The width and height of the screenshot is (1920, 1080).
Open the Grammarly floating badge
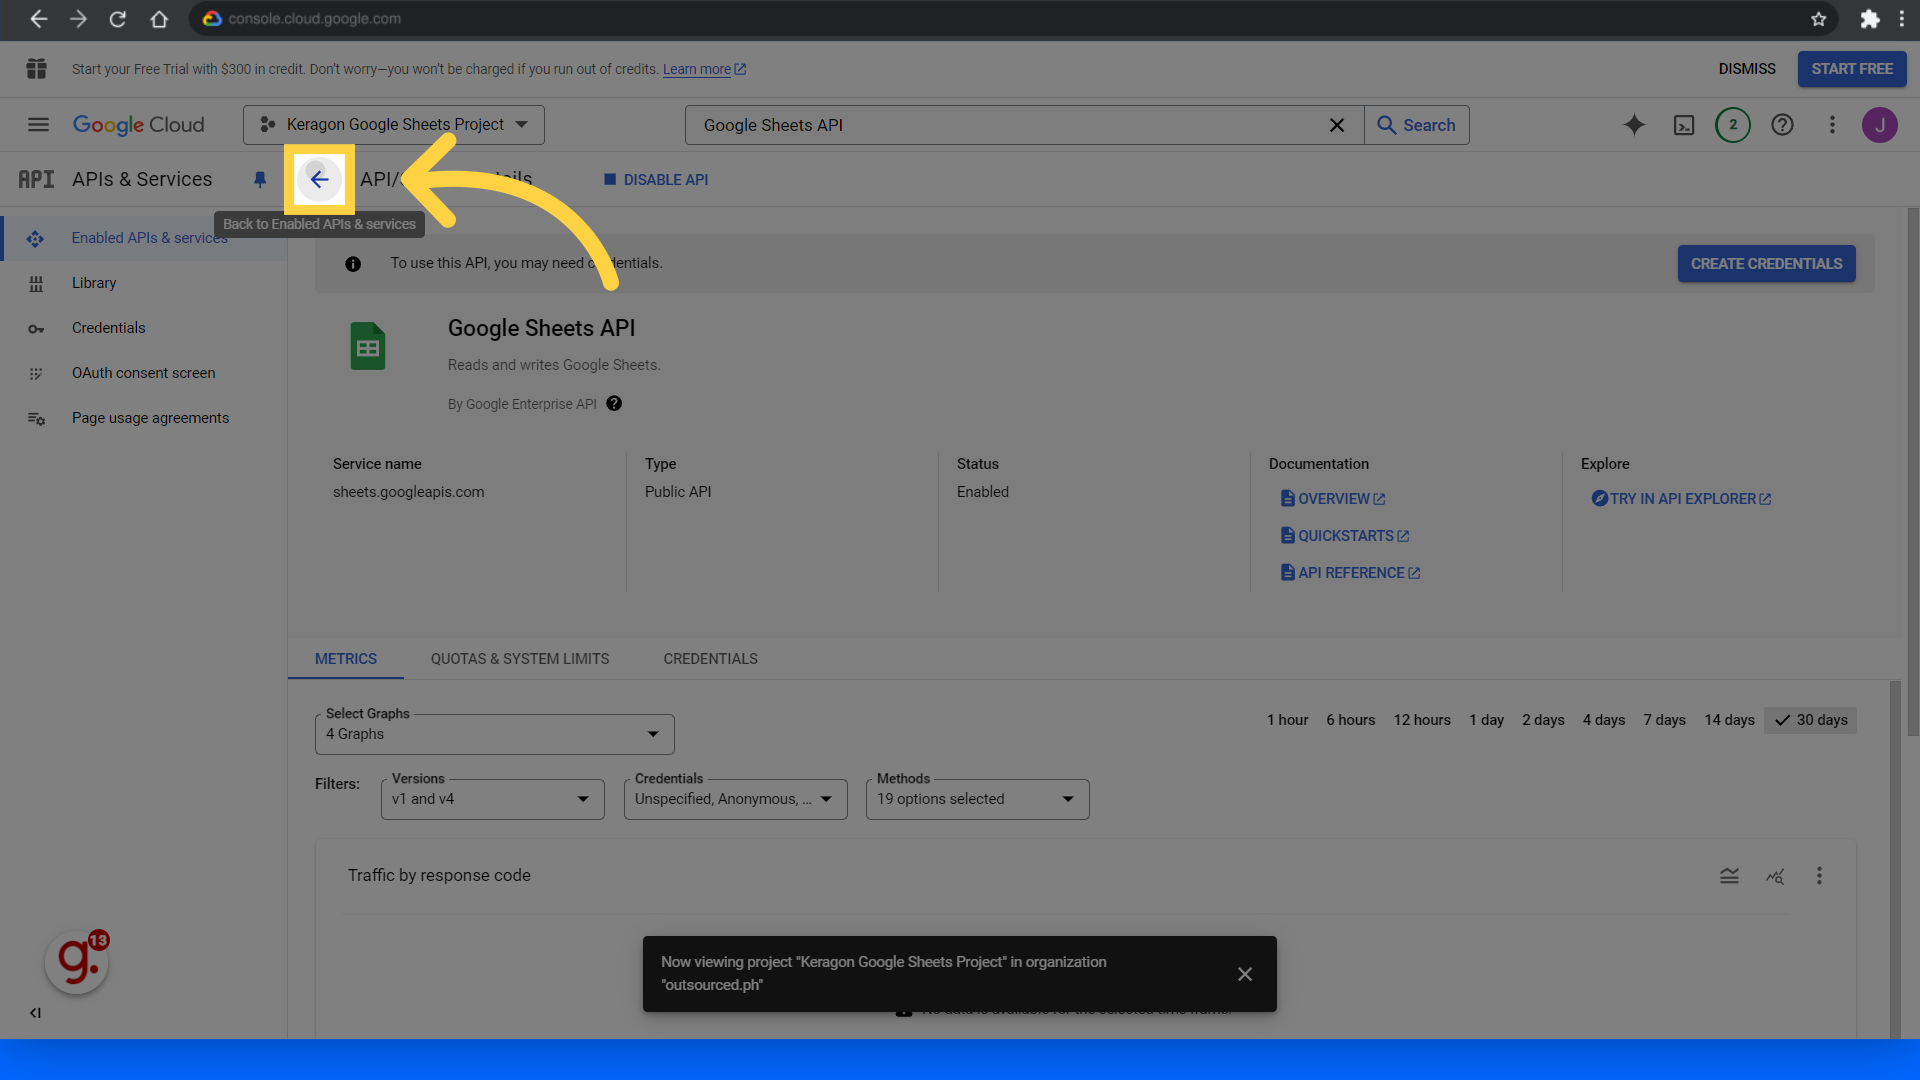coord(77,963)
